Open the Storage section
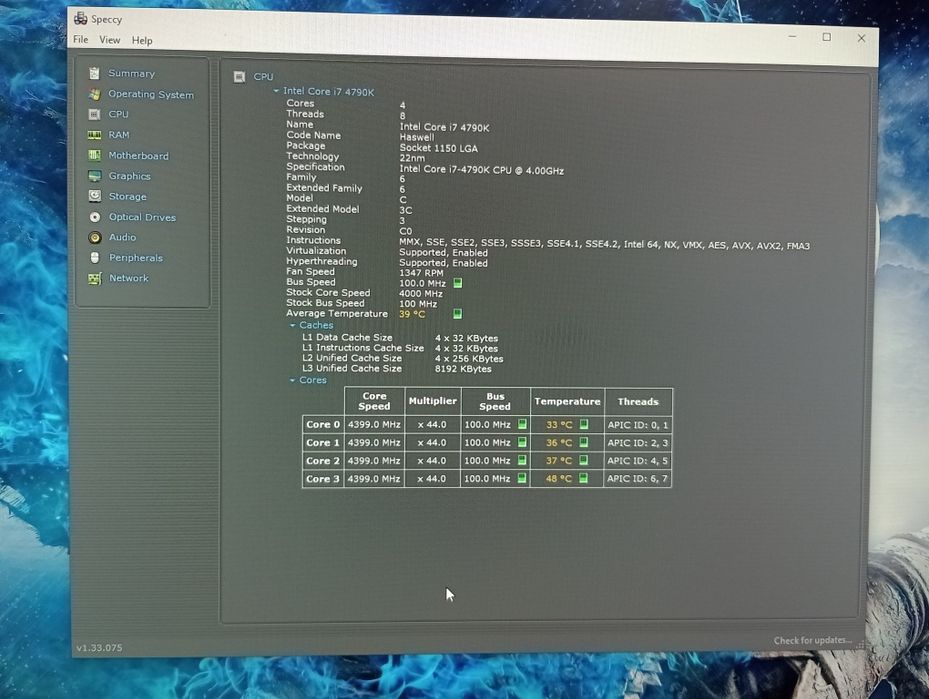This screenshot has width=929, height=699. [127, 197]
